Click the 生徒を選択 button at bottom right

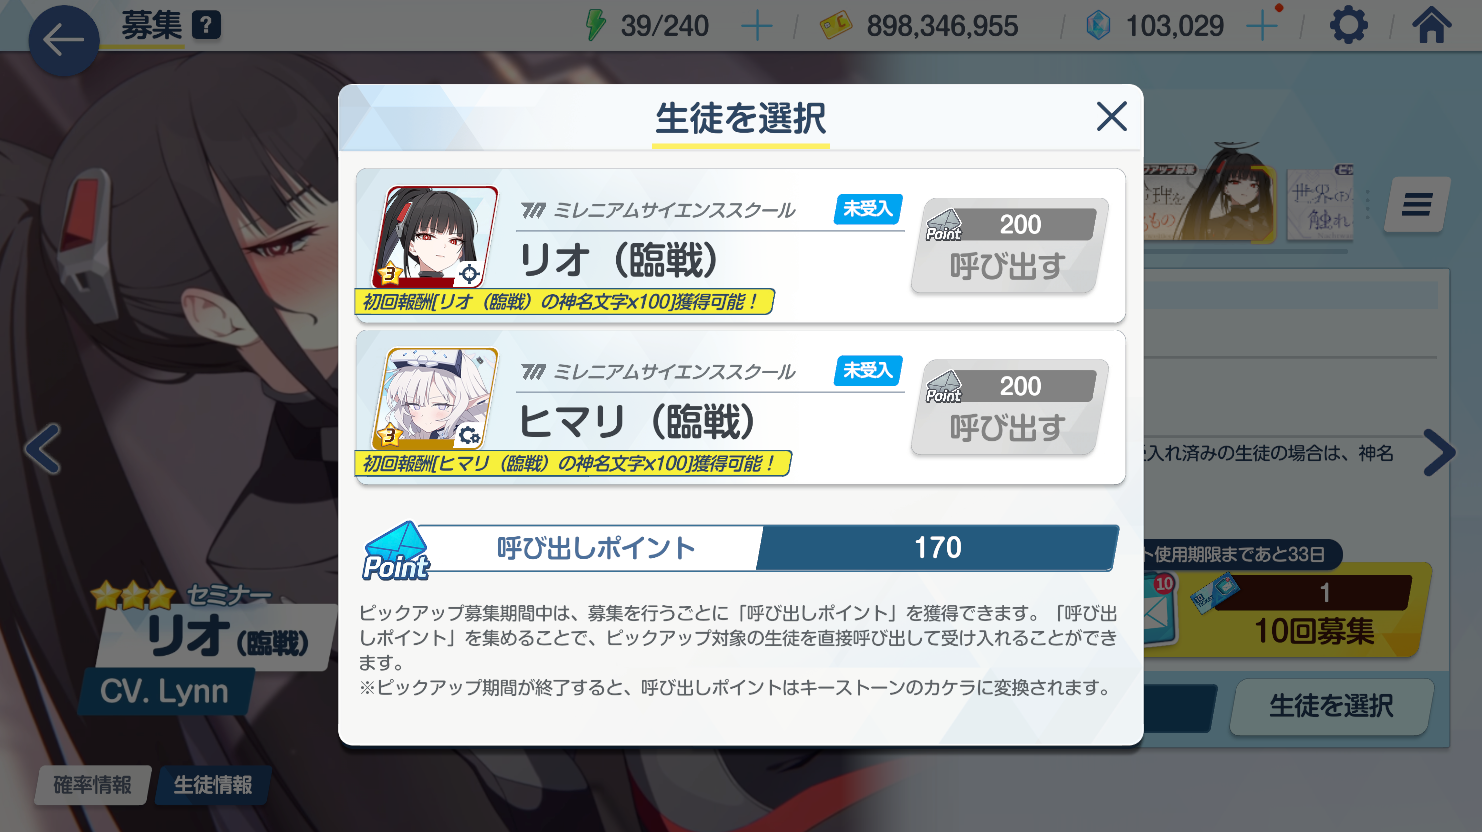point(1331,706)
